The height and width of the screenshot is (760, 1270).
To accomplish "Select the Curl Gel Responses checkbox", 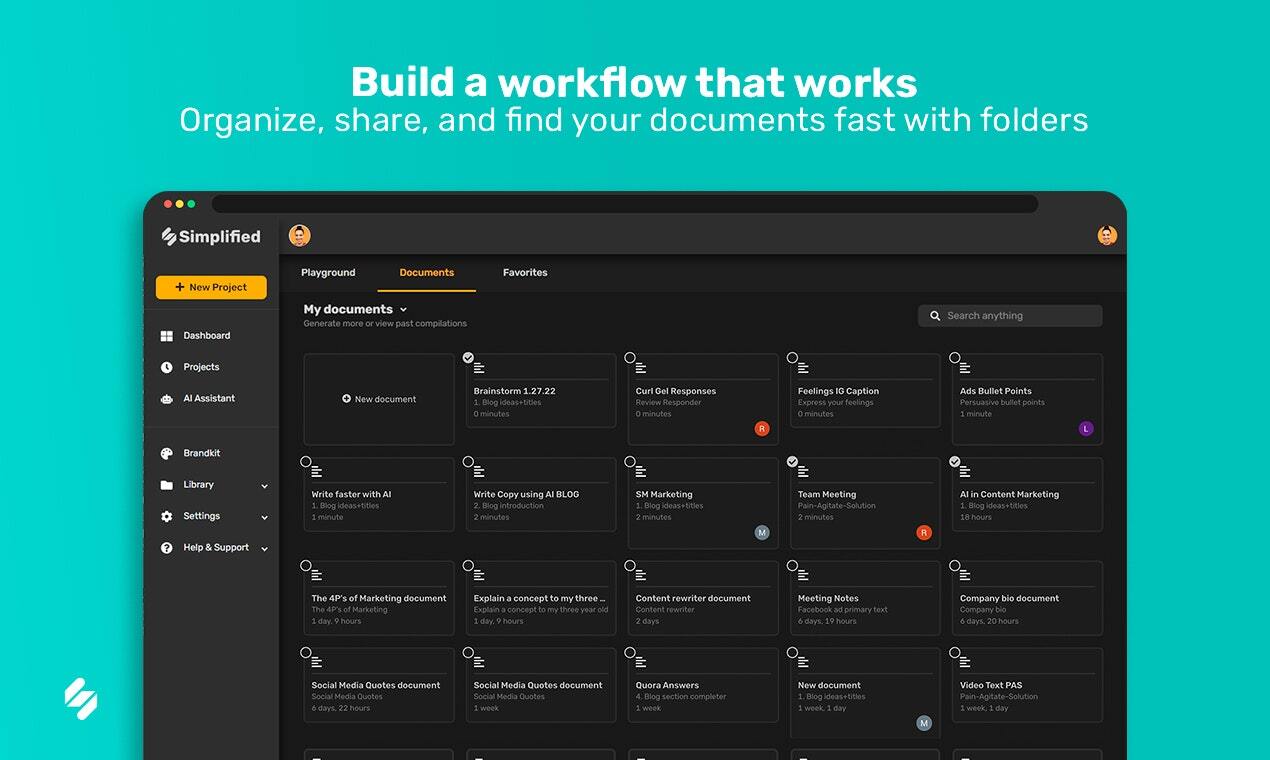I will [x=630, y=357].
